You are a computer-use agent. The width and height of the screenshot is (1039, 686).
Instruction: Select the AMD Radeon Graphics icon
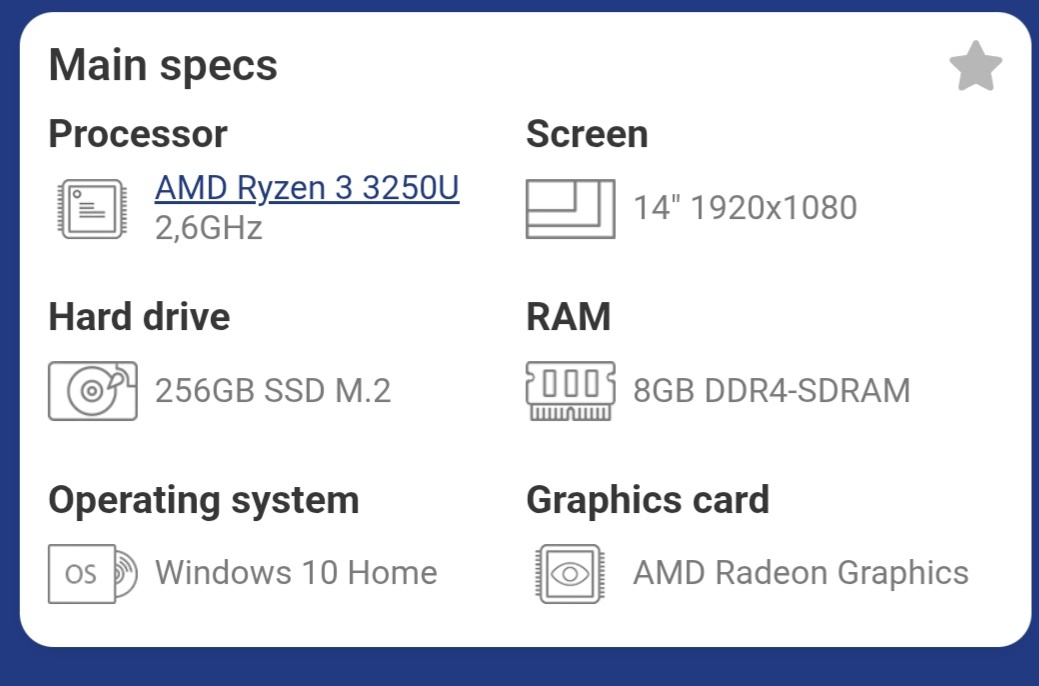570,573
